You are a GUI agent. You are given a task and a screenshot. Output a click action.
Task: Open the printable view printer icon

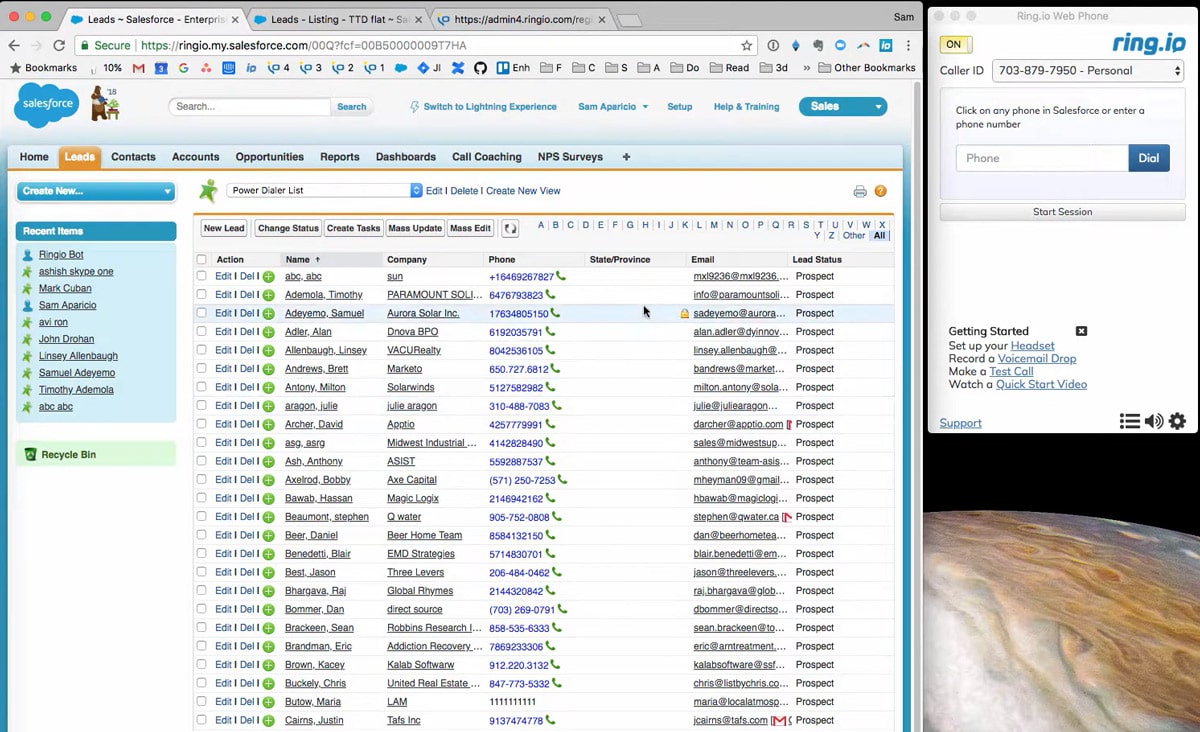[860, 191]
